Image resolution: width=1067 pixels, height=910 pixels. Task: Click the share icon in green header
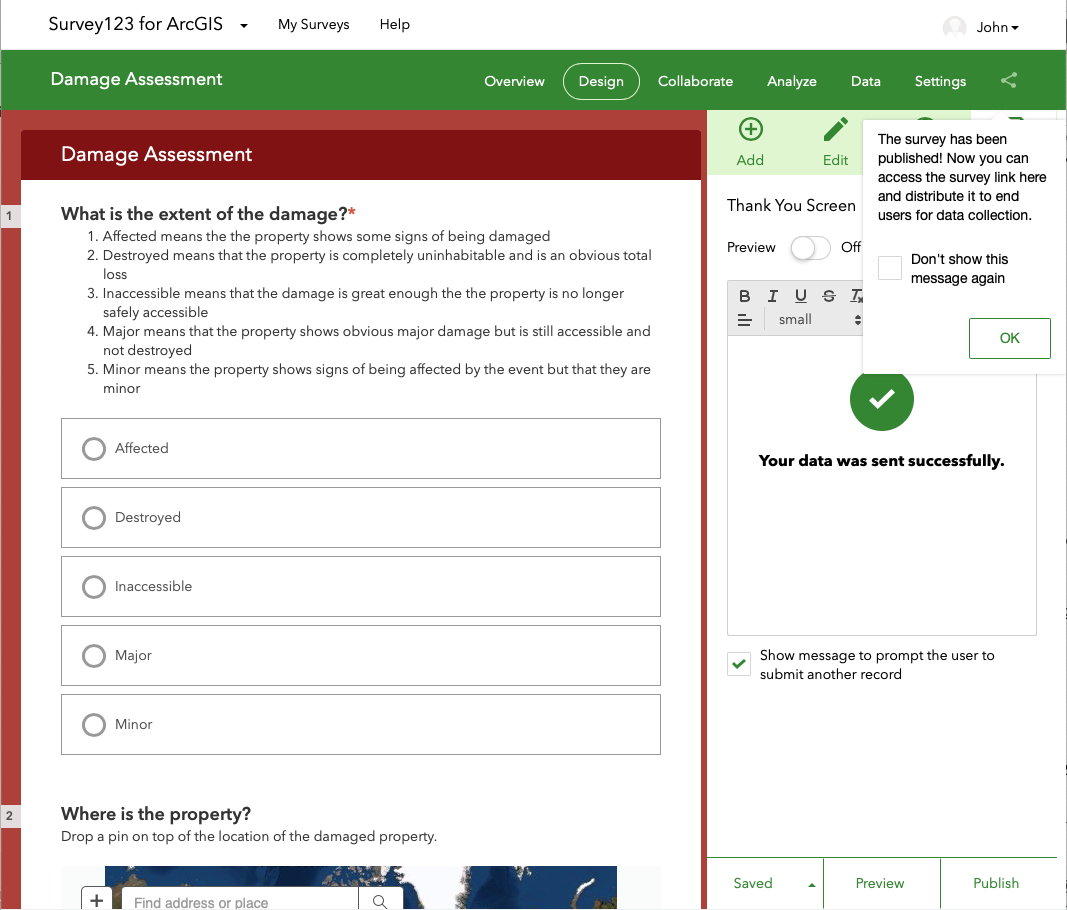[1009, 81]
